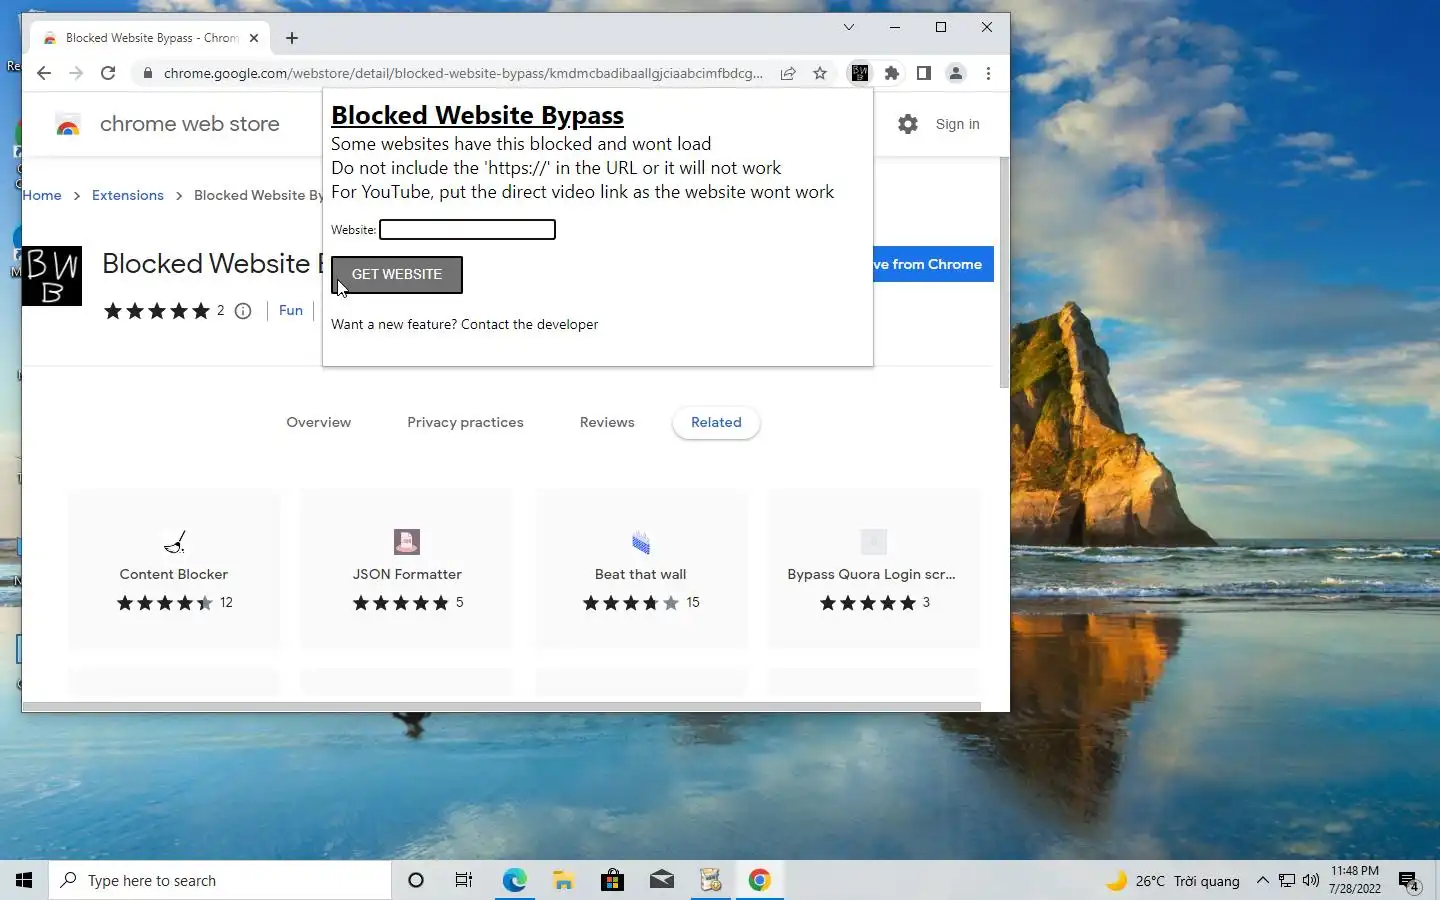The width and height of the screenshot is (1440, 900).
Task: Click the Blocked Website Bypass extension toolbar icon
Action: coord(860,73)
